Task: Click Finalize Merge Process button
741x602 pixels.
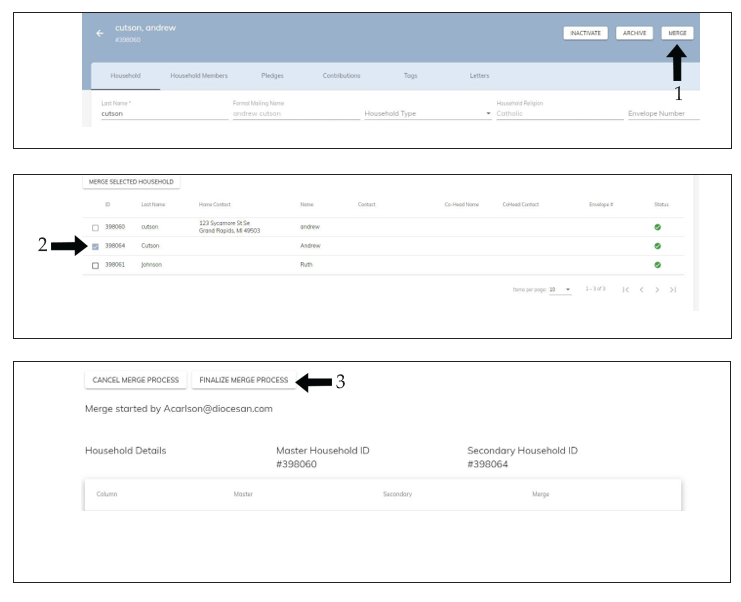Action: (x=243, y=380)
